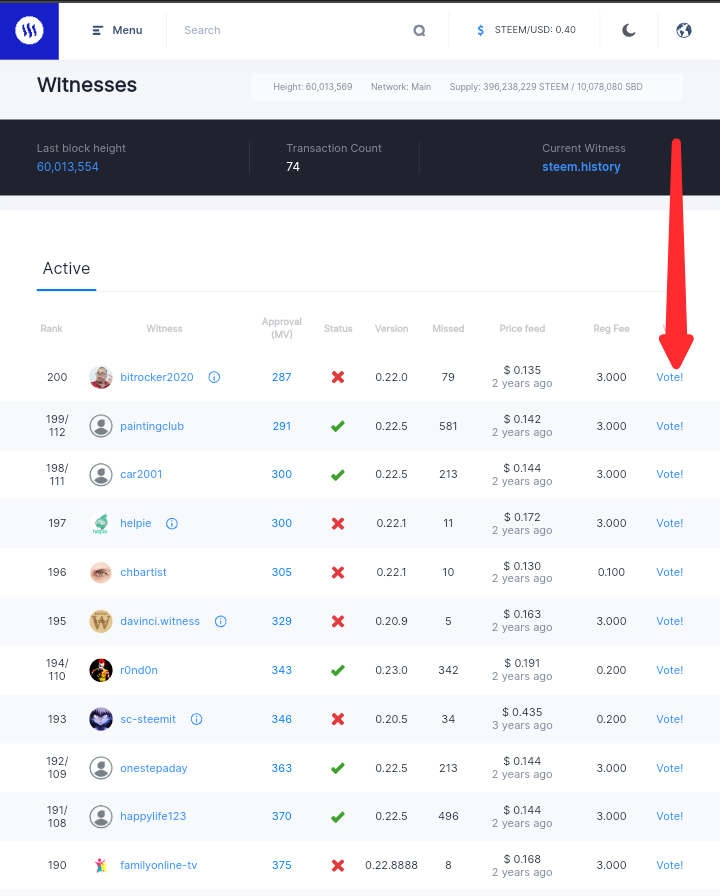Vote for onestepaday

click(669, 768)
